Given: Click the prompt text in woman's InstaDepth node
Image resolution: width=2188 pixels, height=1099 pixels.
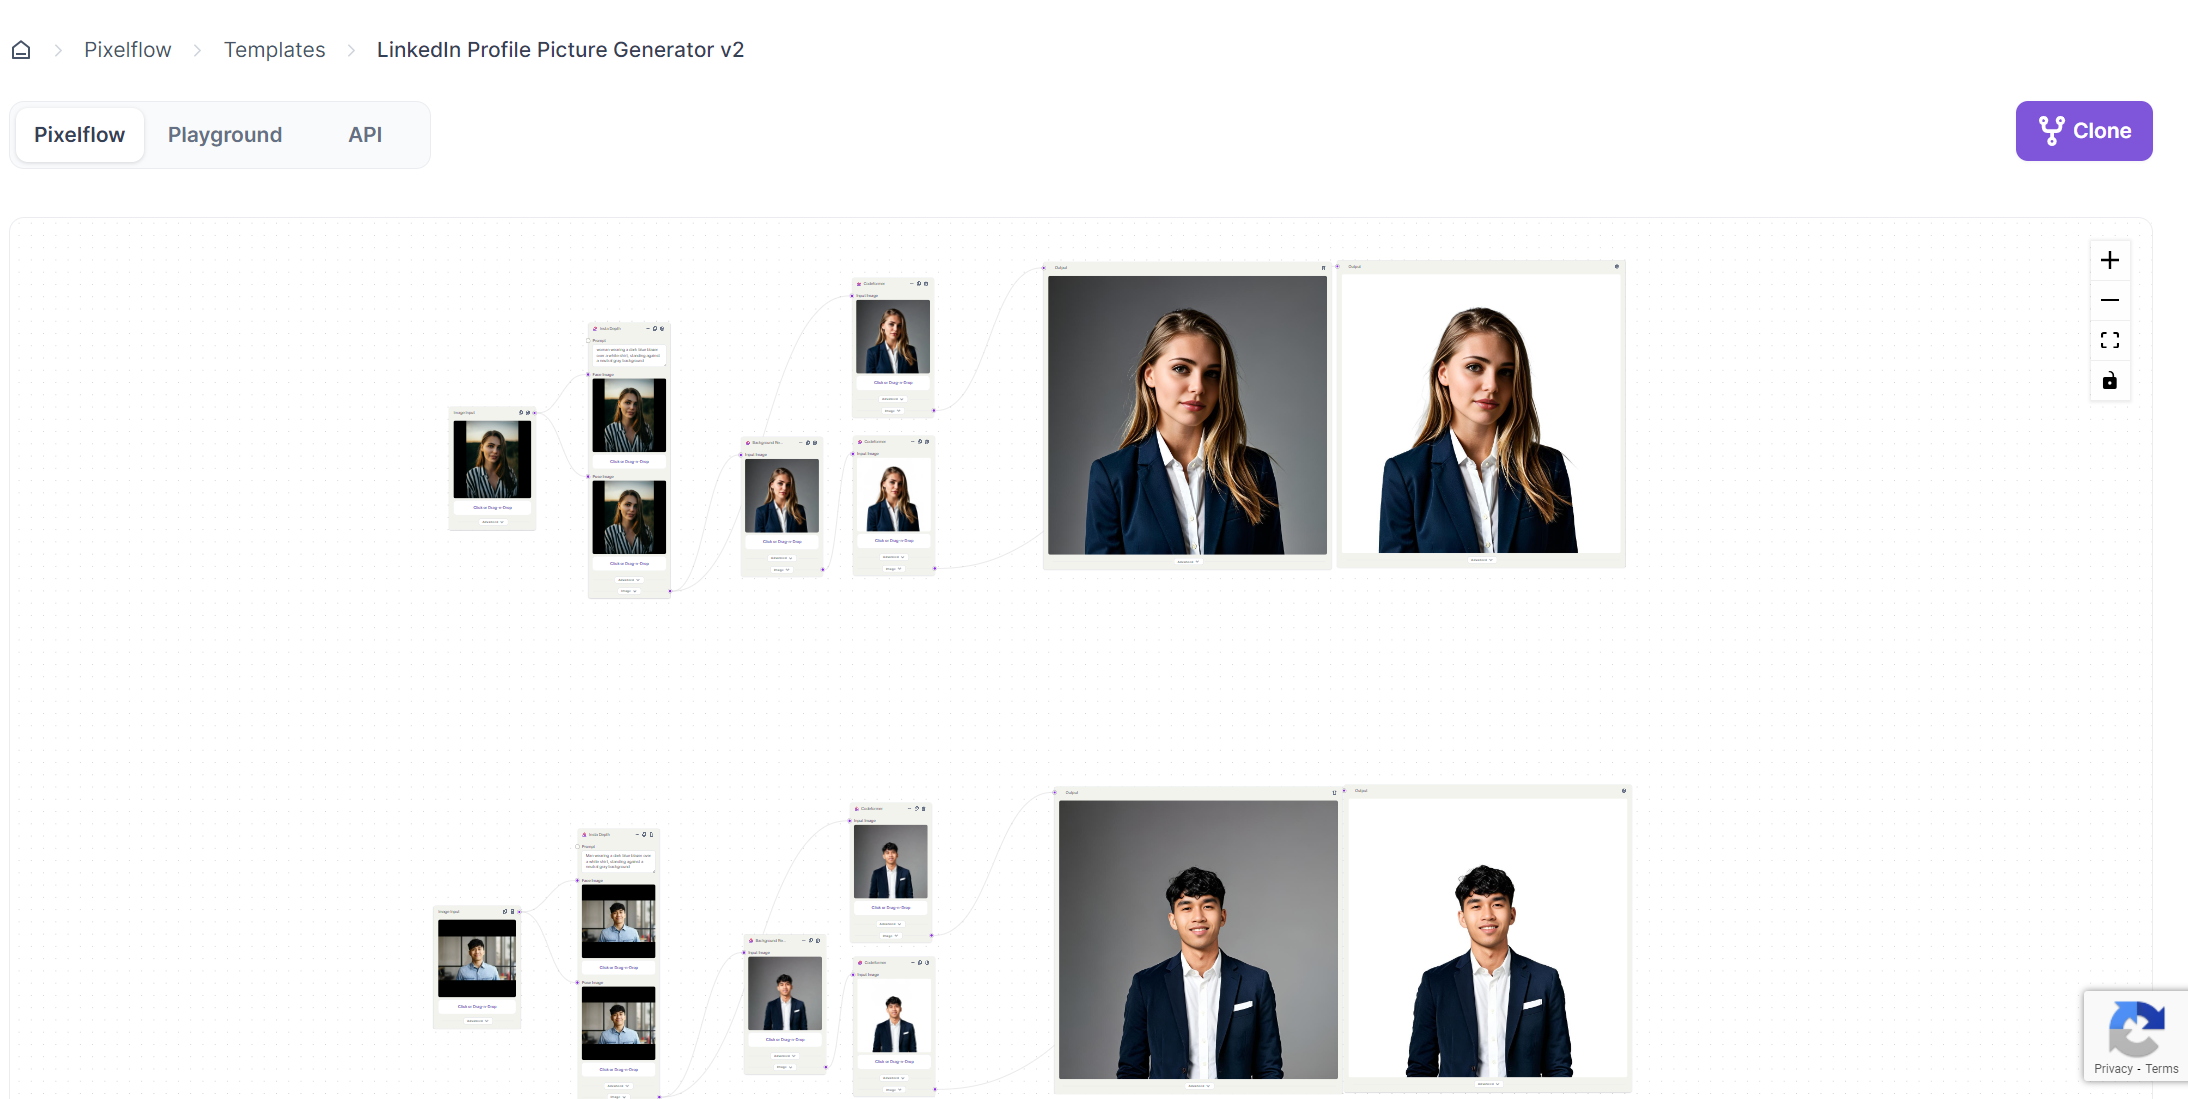Looking at the screenshot, I should pyautogui.click(x=628, y=355).
